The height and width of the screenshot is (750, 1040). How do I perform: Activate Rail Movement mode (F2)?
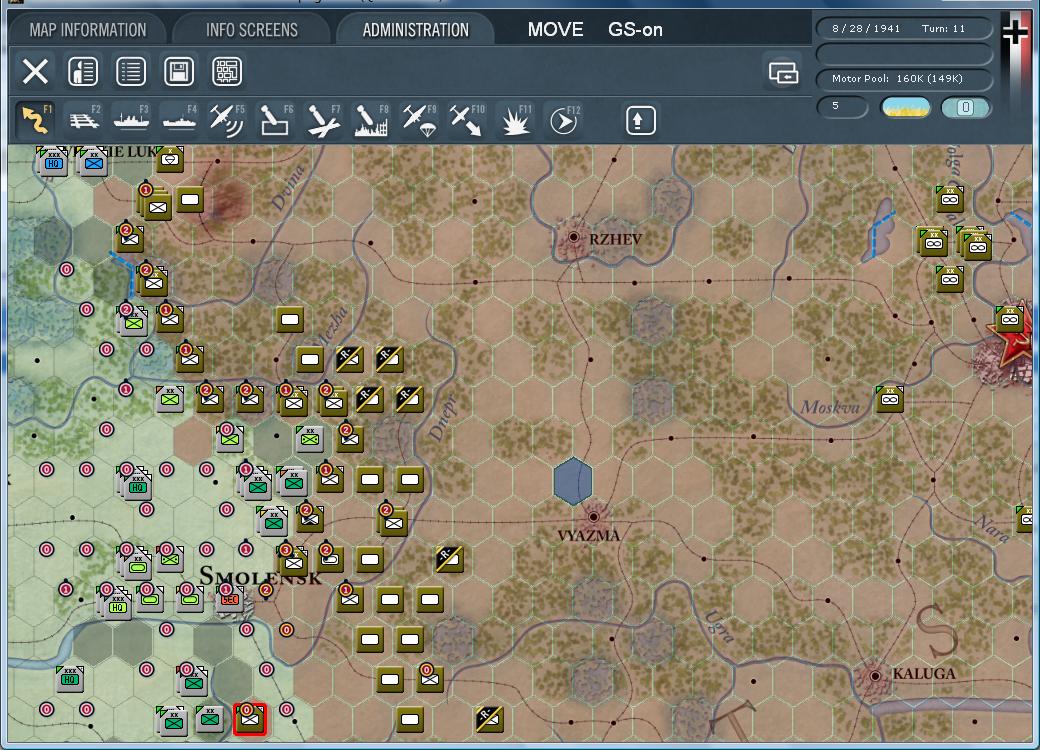click(x=84, y=121)
